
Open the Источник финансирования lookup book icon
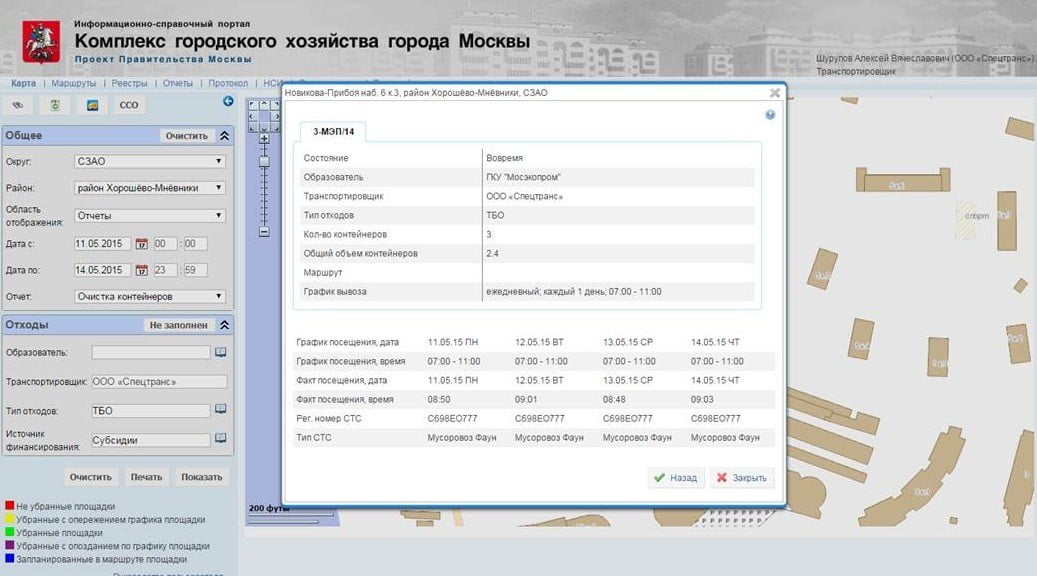(x=221, y=438)
